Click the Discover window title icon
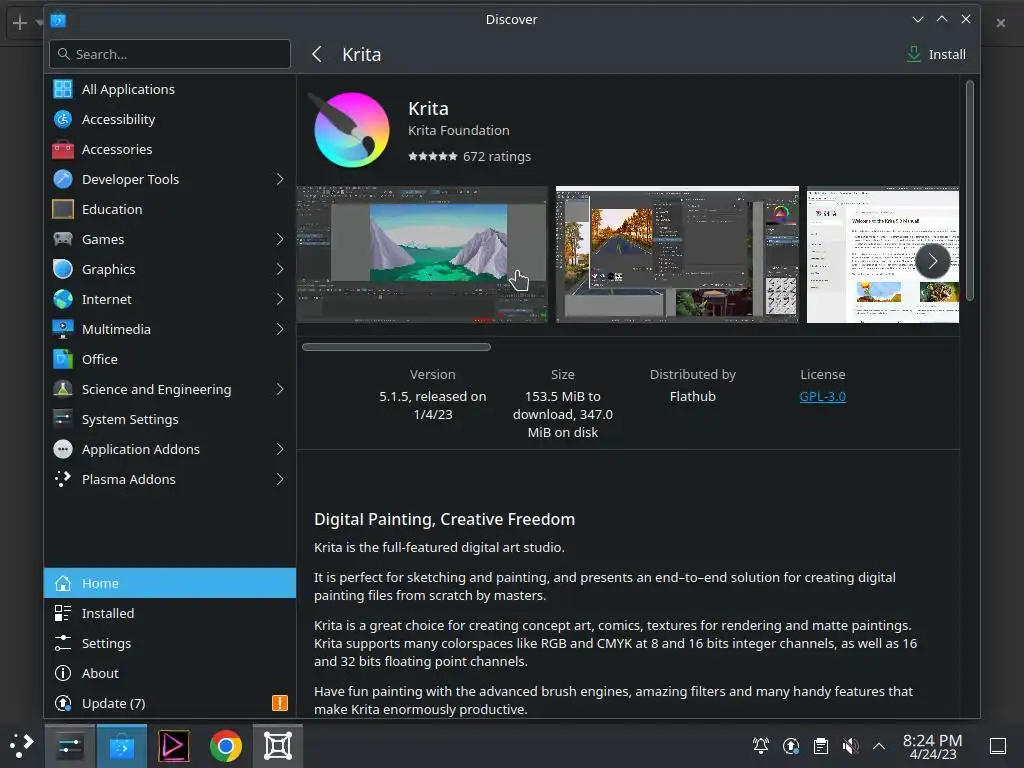 click(58, 20)
